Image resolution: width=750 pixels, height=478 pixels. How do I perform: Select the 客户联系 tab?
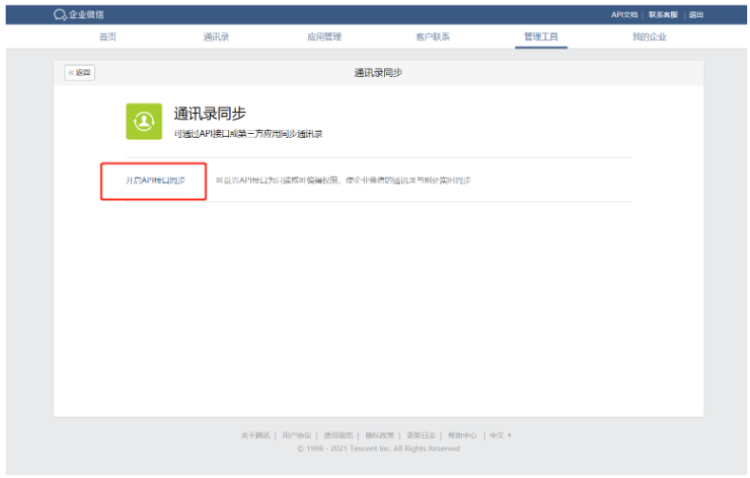coord(432,37)
